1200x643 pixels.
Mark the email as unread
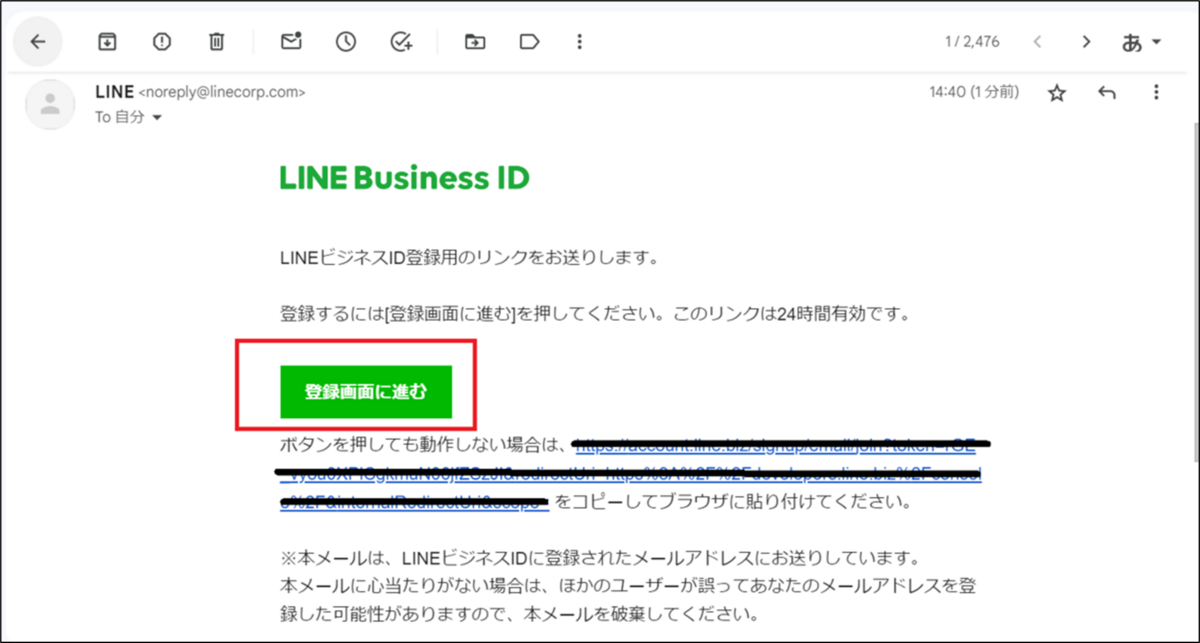click(291, 41)
